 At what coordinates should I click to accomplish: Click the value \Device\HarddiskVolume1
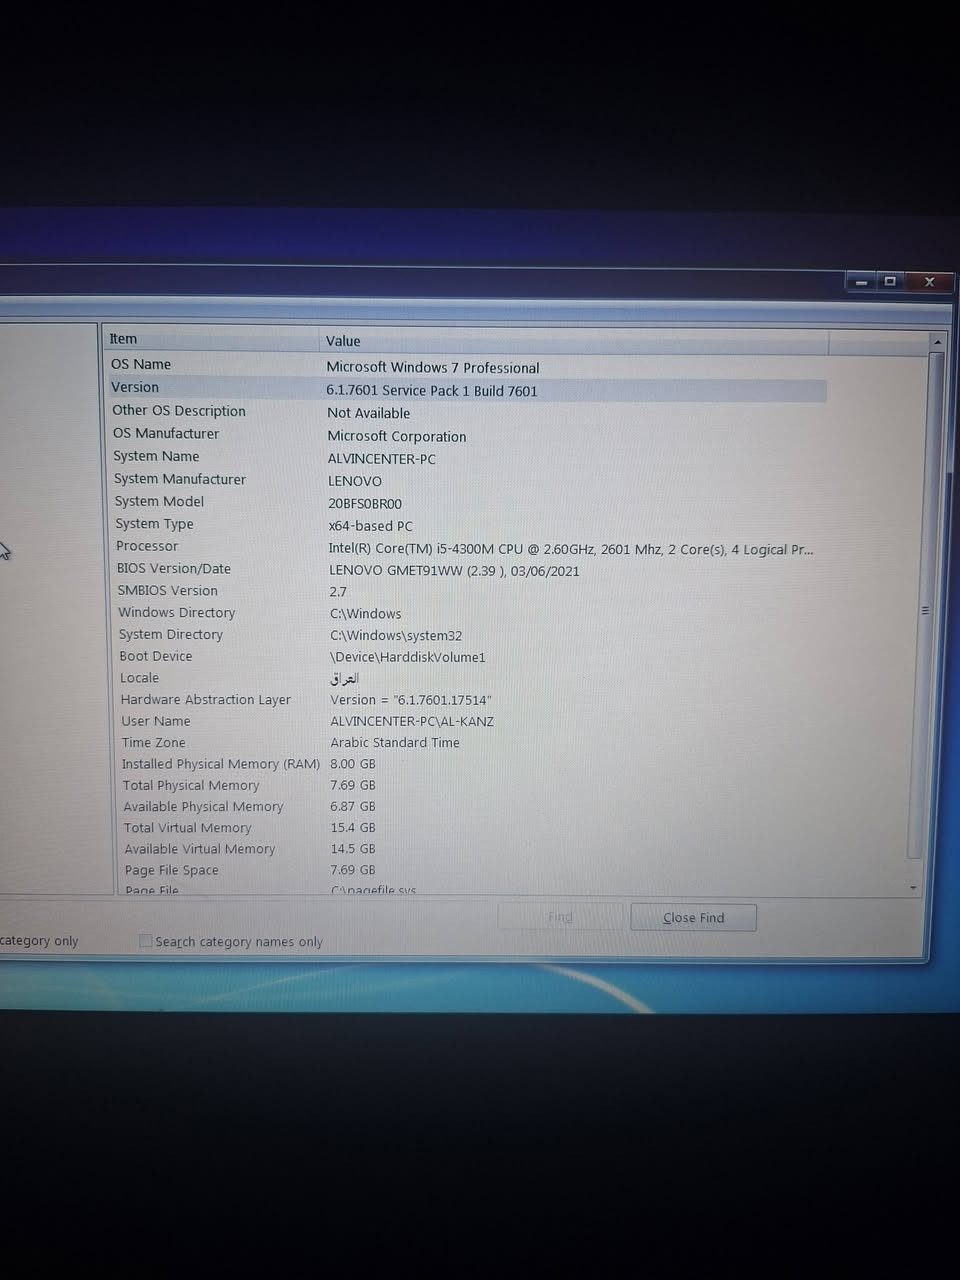(408, 657)
